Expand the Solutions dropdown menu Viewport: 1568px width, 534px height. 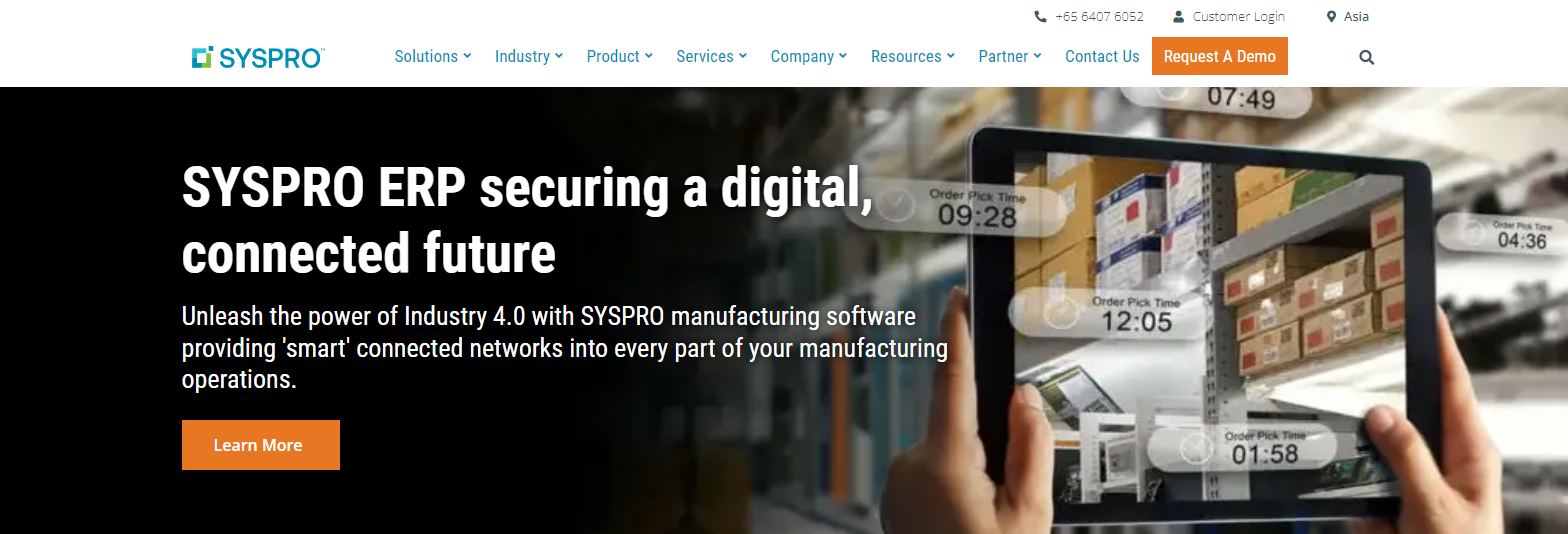coord(433,56)
